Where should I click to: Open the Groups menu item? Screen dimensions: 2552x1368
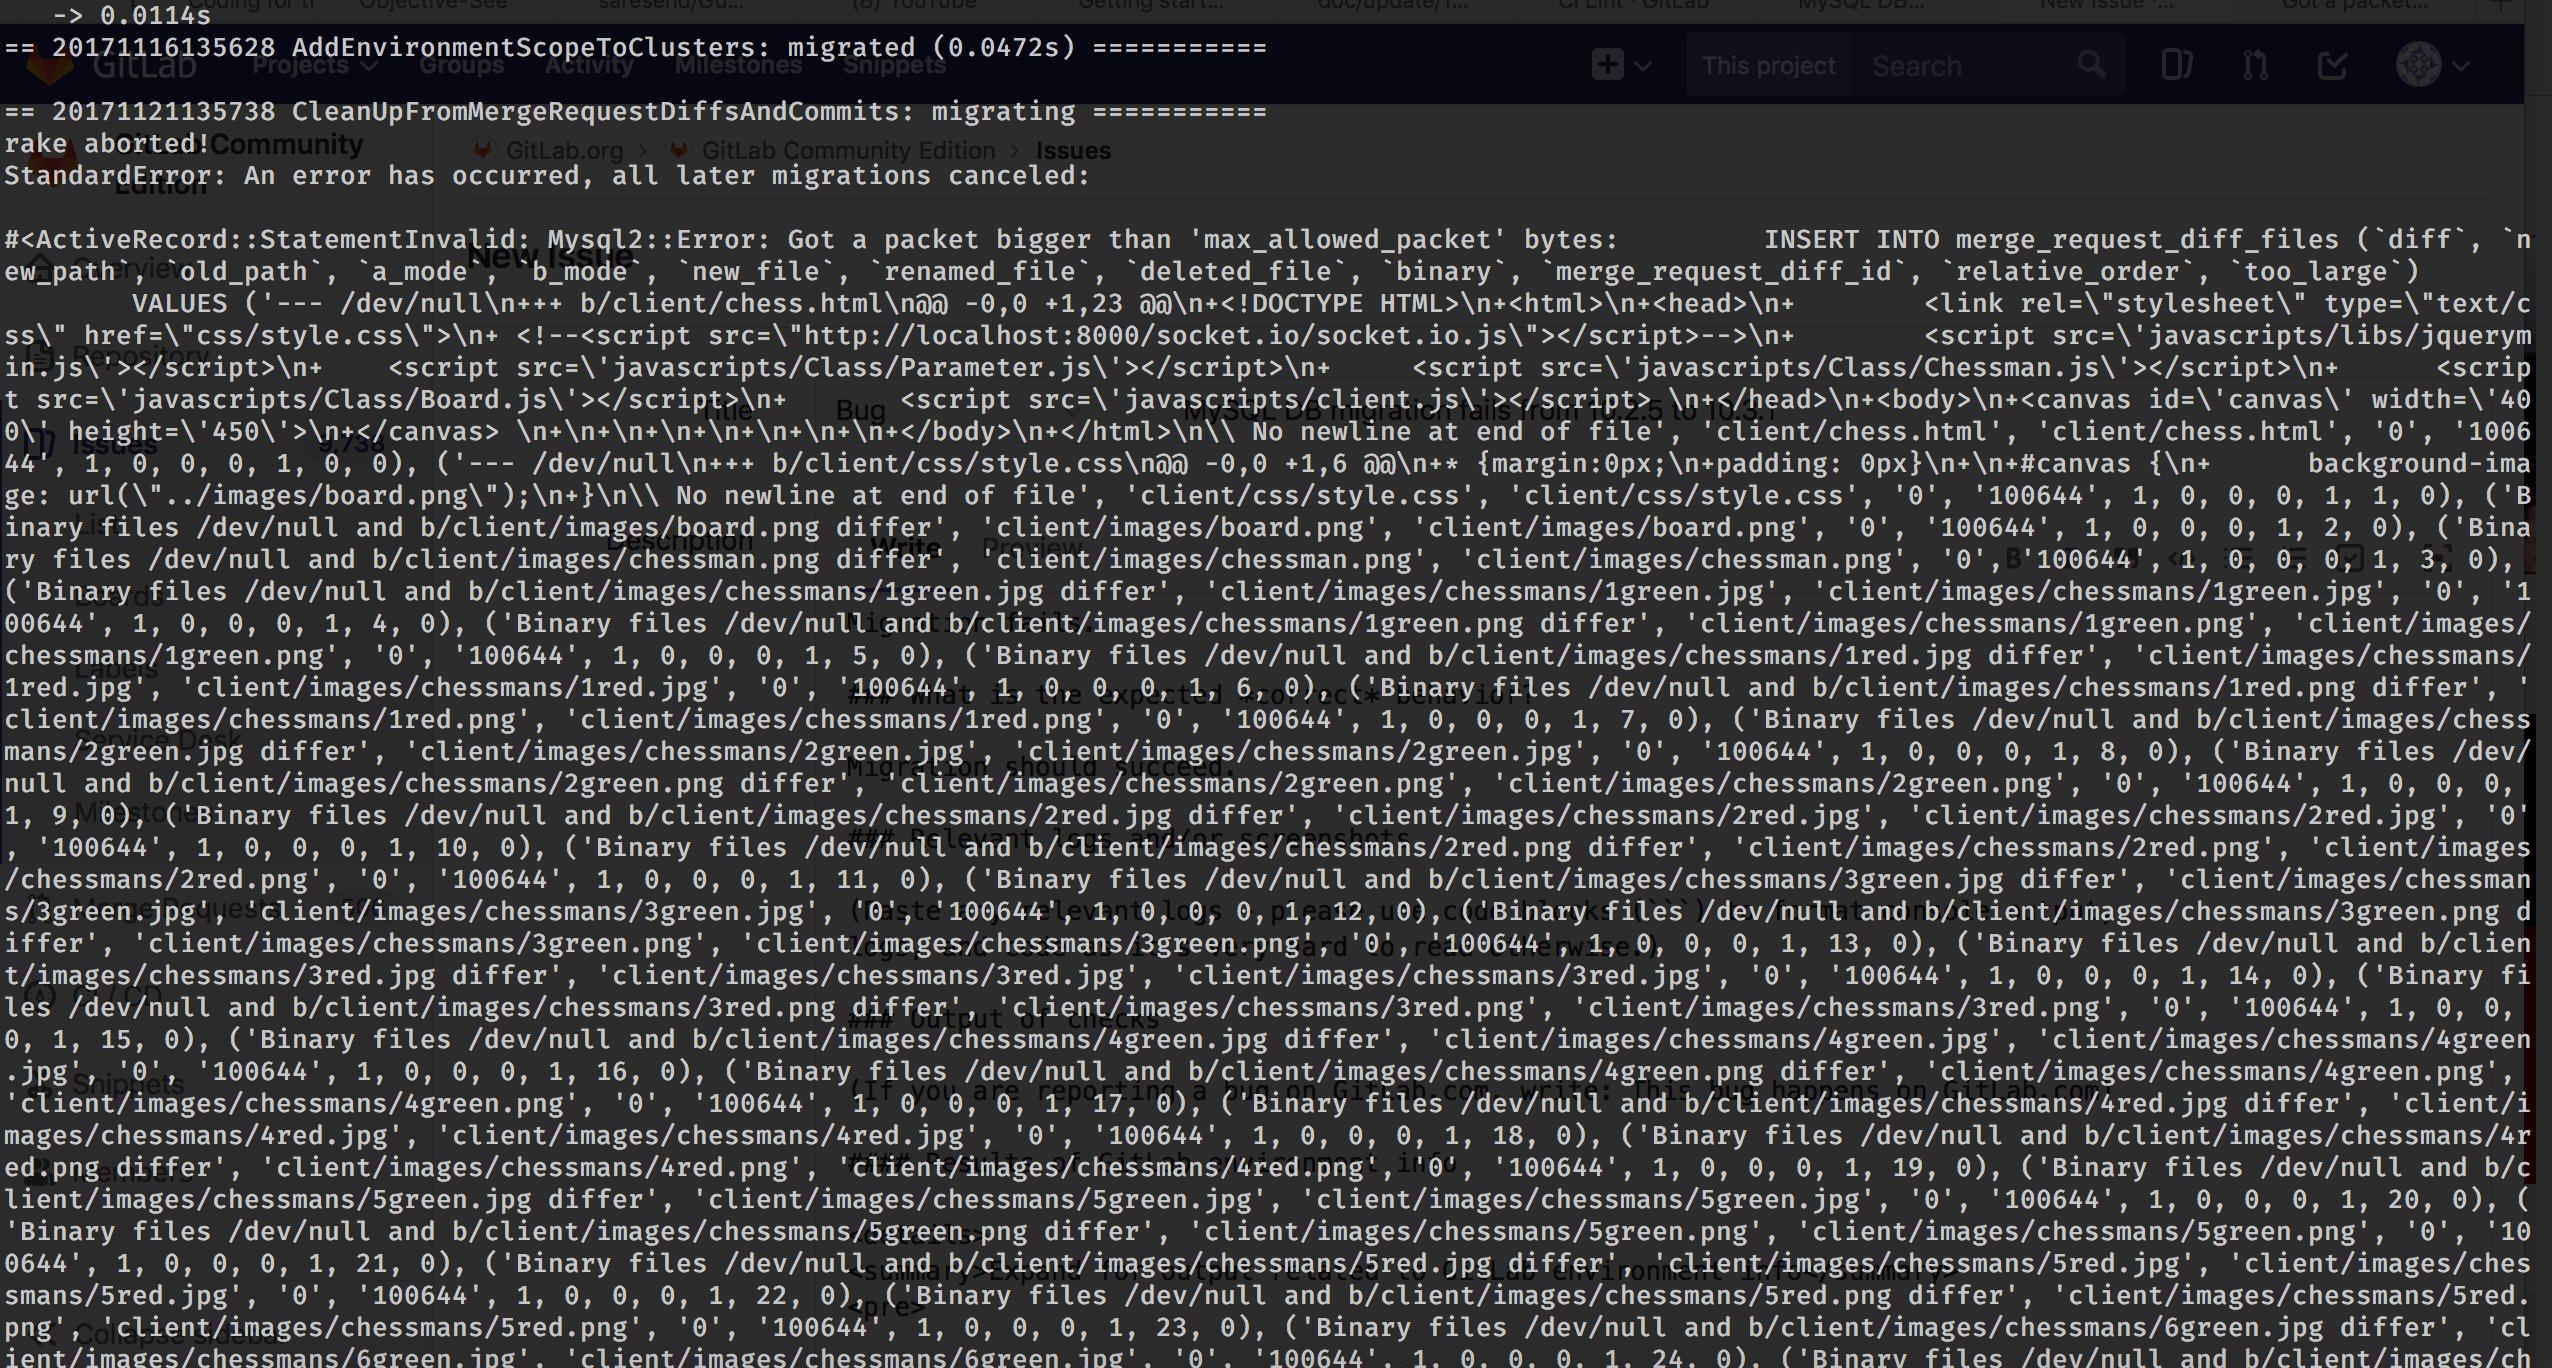tap(461, 66)
